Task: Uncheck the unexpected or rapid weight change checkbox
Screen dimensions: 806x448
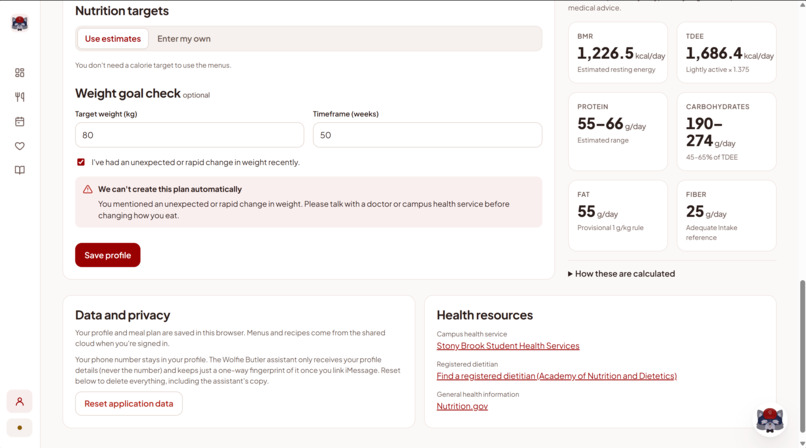Action: click(x=81, y=162)
